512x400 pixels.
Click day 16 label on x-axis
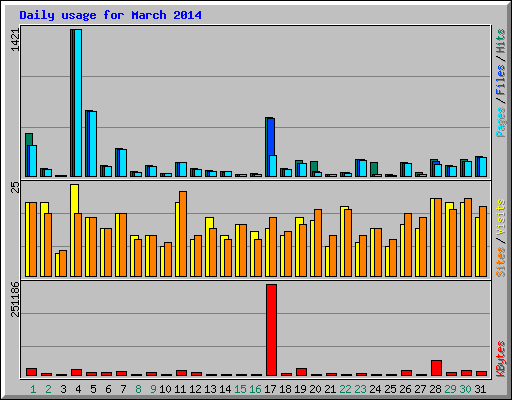[255, 389]
